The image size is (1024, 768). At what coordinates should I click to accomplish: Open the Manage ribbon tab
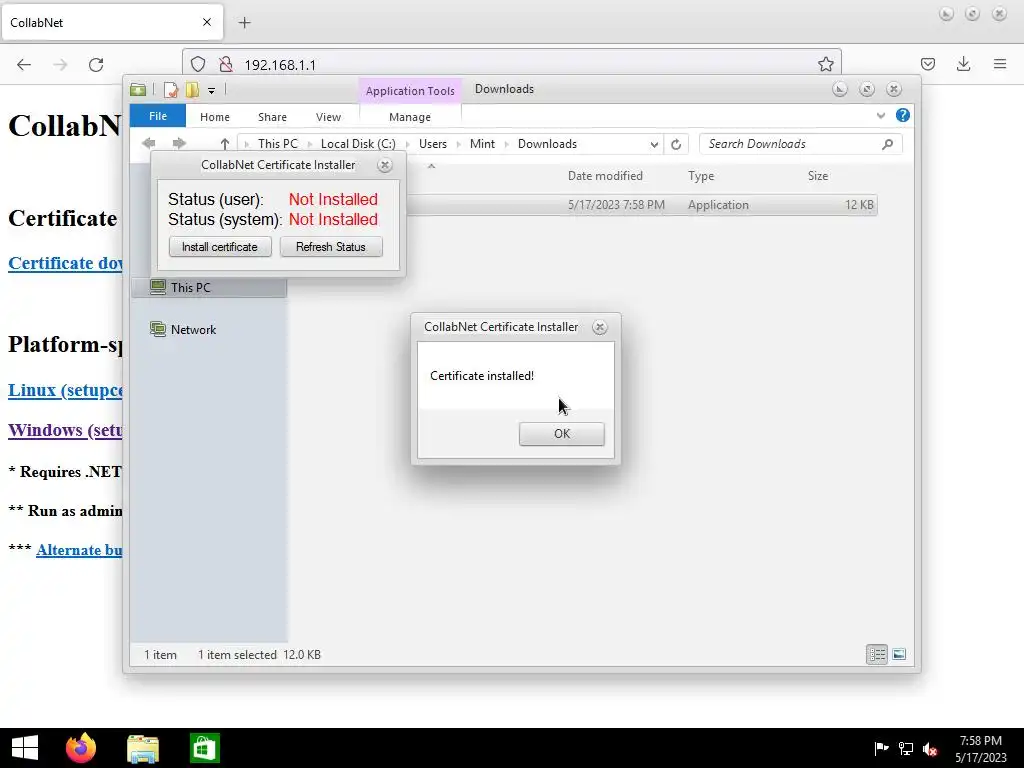pos(409,117)
